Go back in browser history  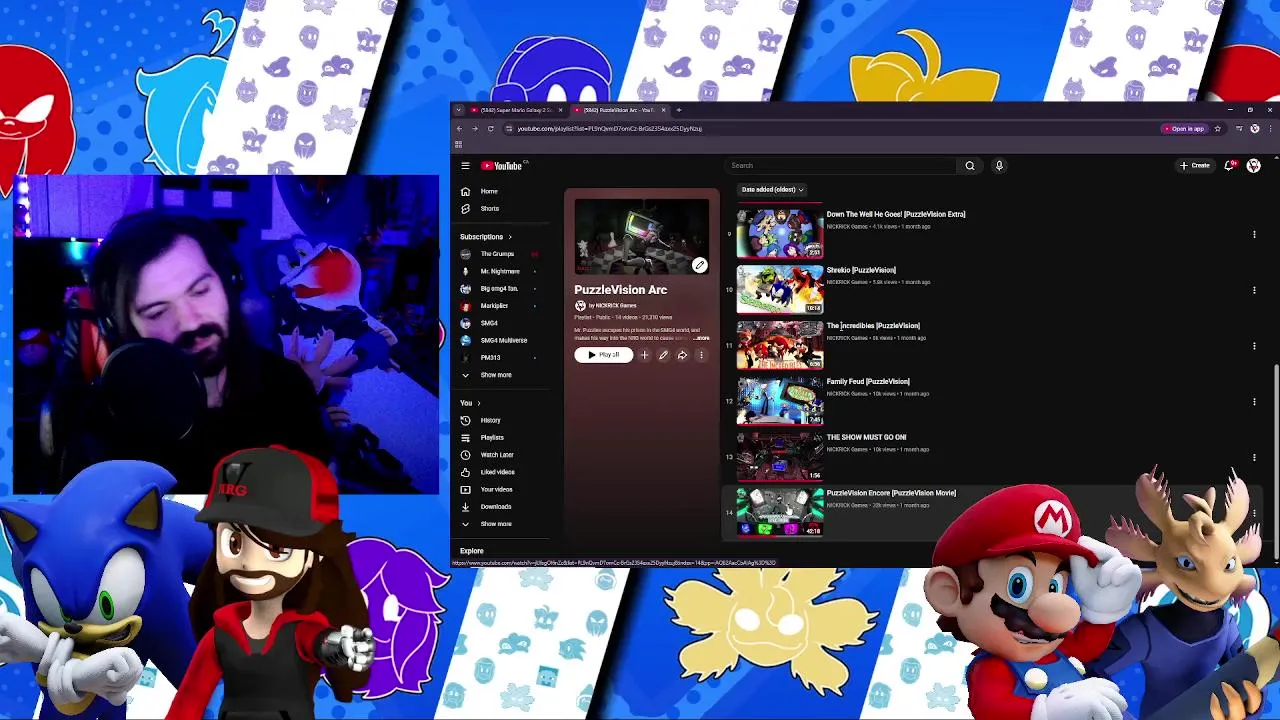tap(459, 129)
